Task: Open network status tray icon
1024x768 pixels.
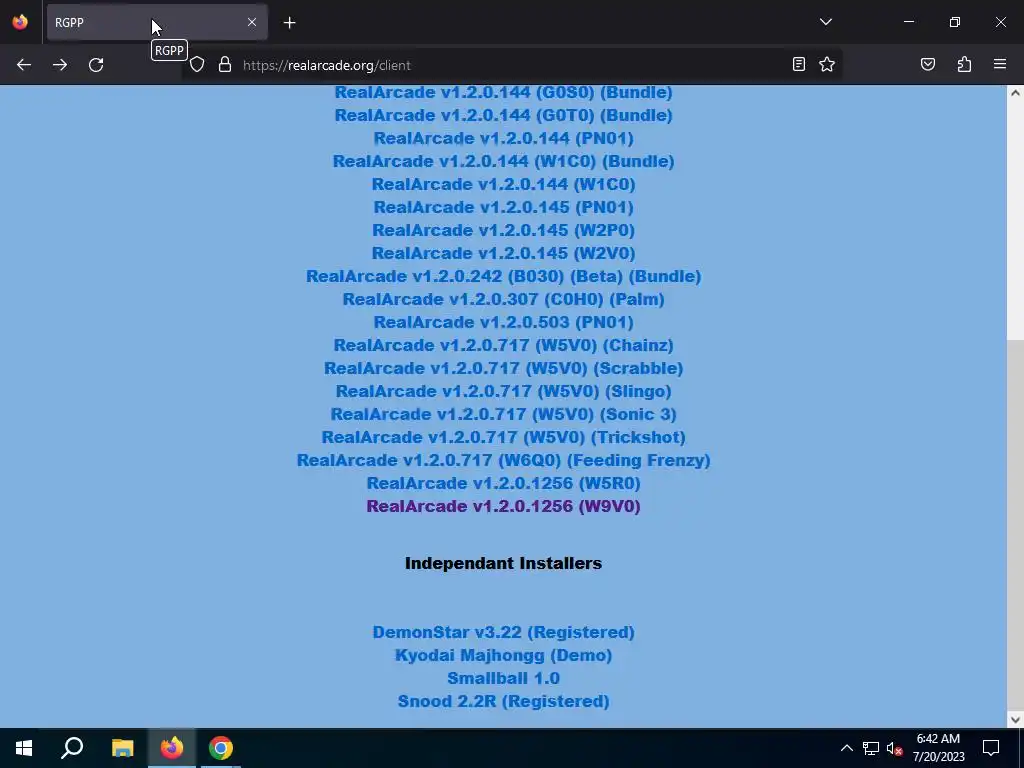Action: click(871, 748)
